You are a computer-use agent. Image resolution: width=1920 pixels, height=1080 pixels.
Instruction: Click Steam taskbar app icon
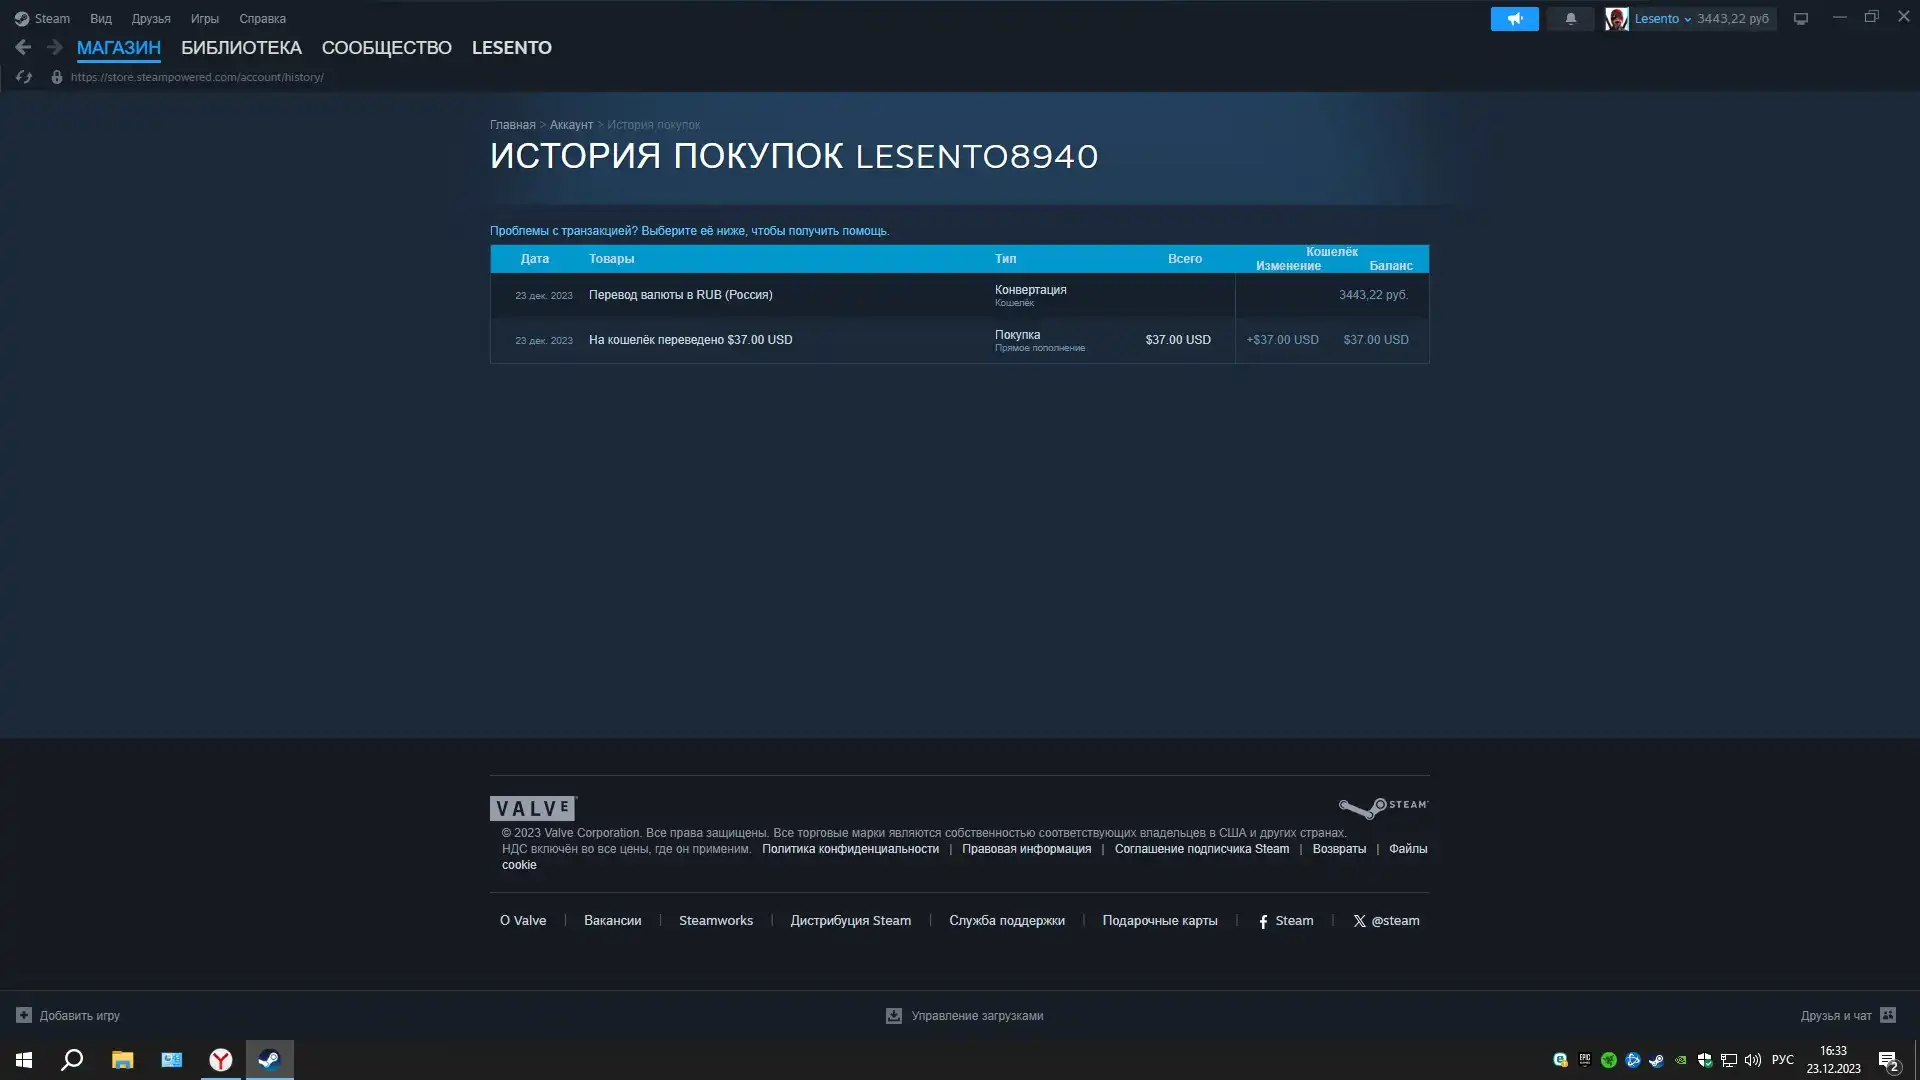pyautogui.click(x=269, y=1060)
